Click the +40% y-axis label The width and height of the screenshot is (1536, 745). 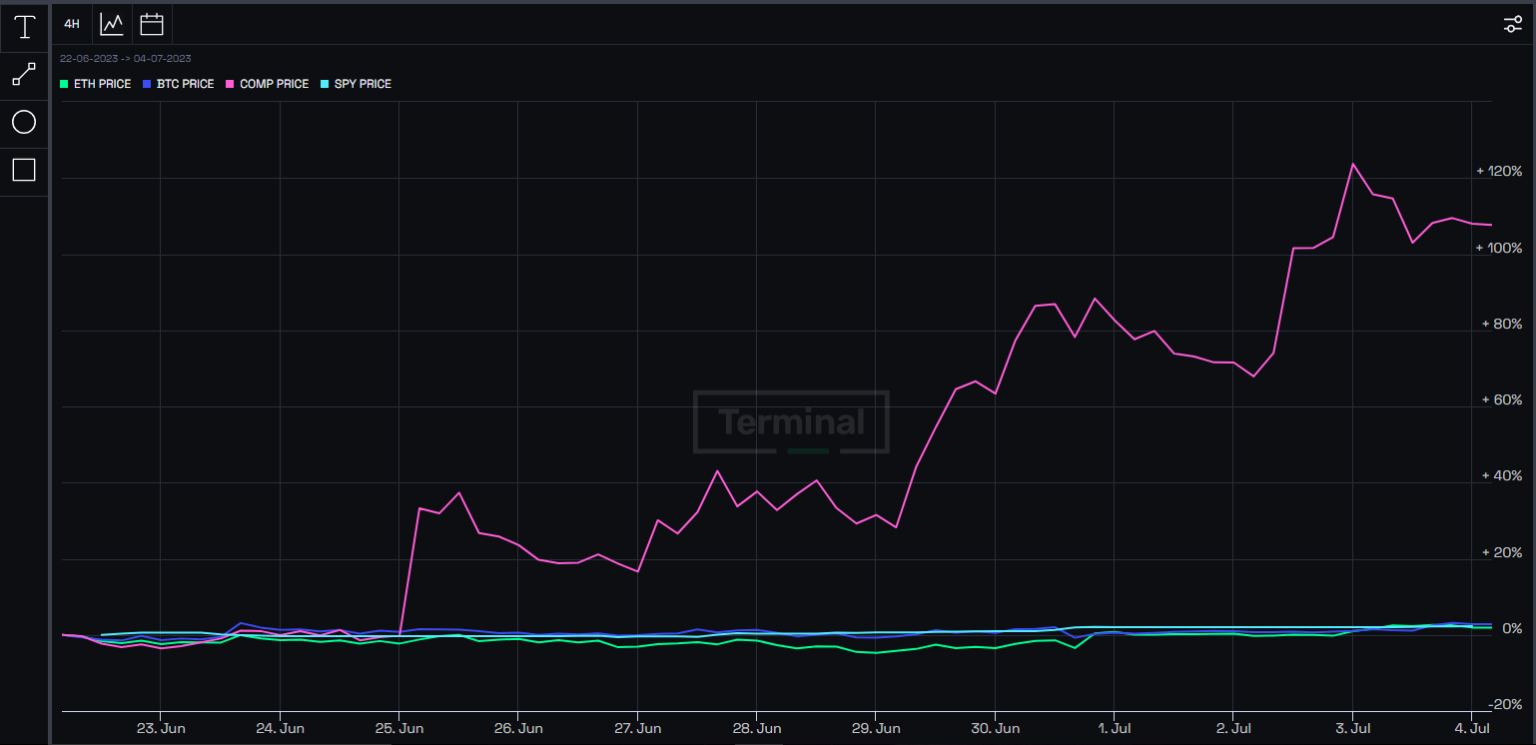click(1501, 476)
